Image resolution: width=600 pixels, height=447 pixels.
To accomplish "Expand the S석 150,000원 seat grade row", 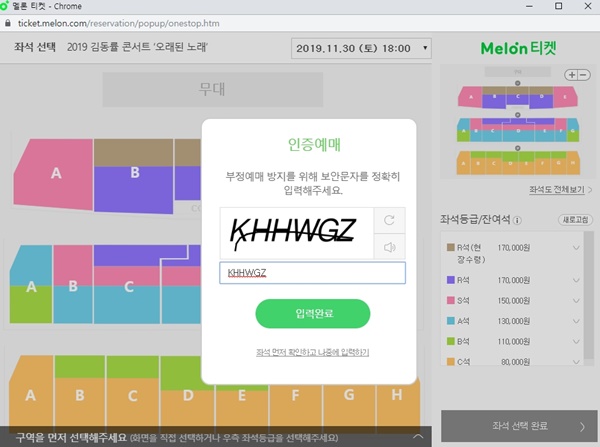I will [577, 300].
